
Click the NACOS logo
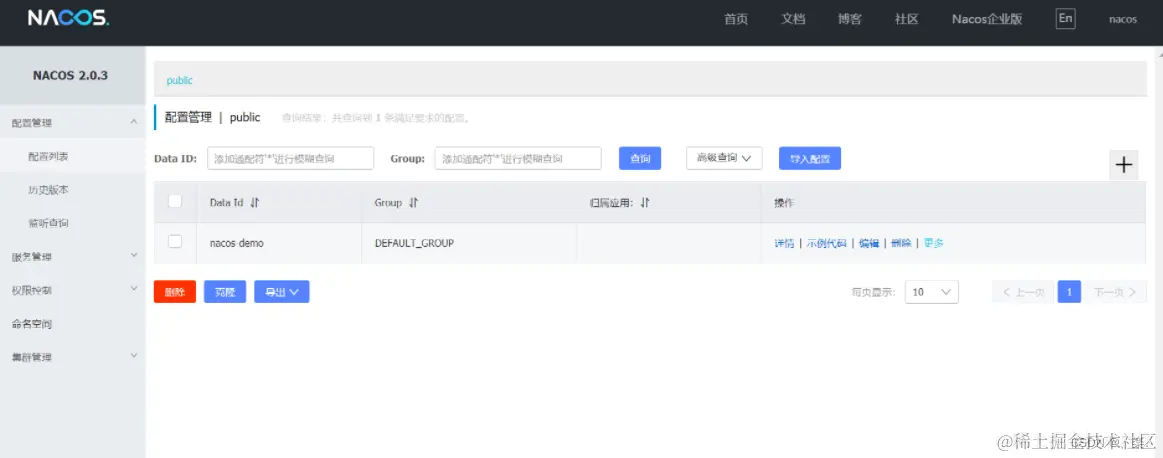(x=69, y=19)
